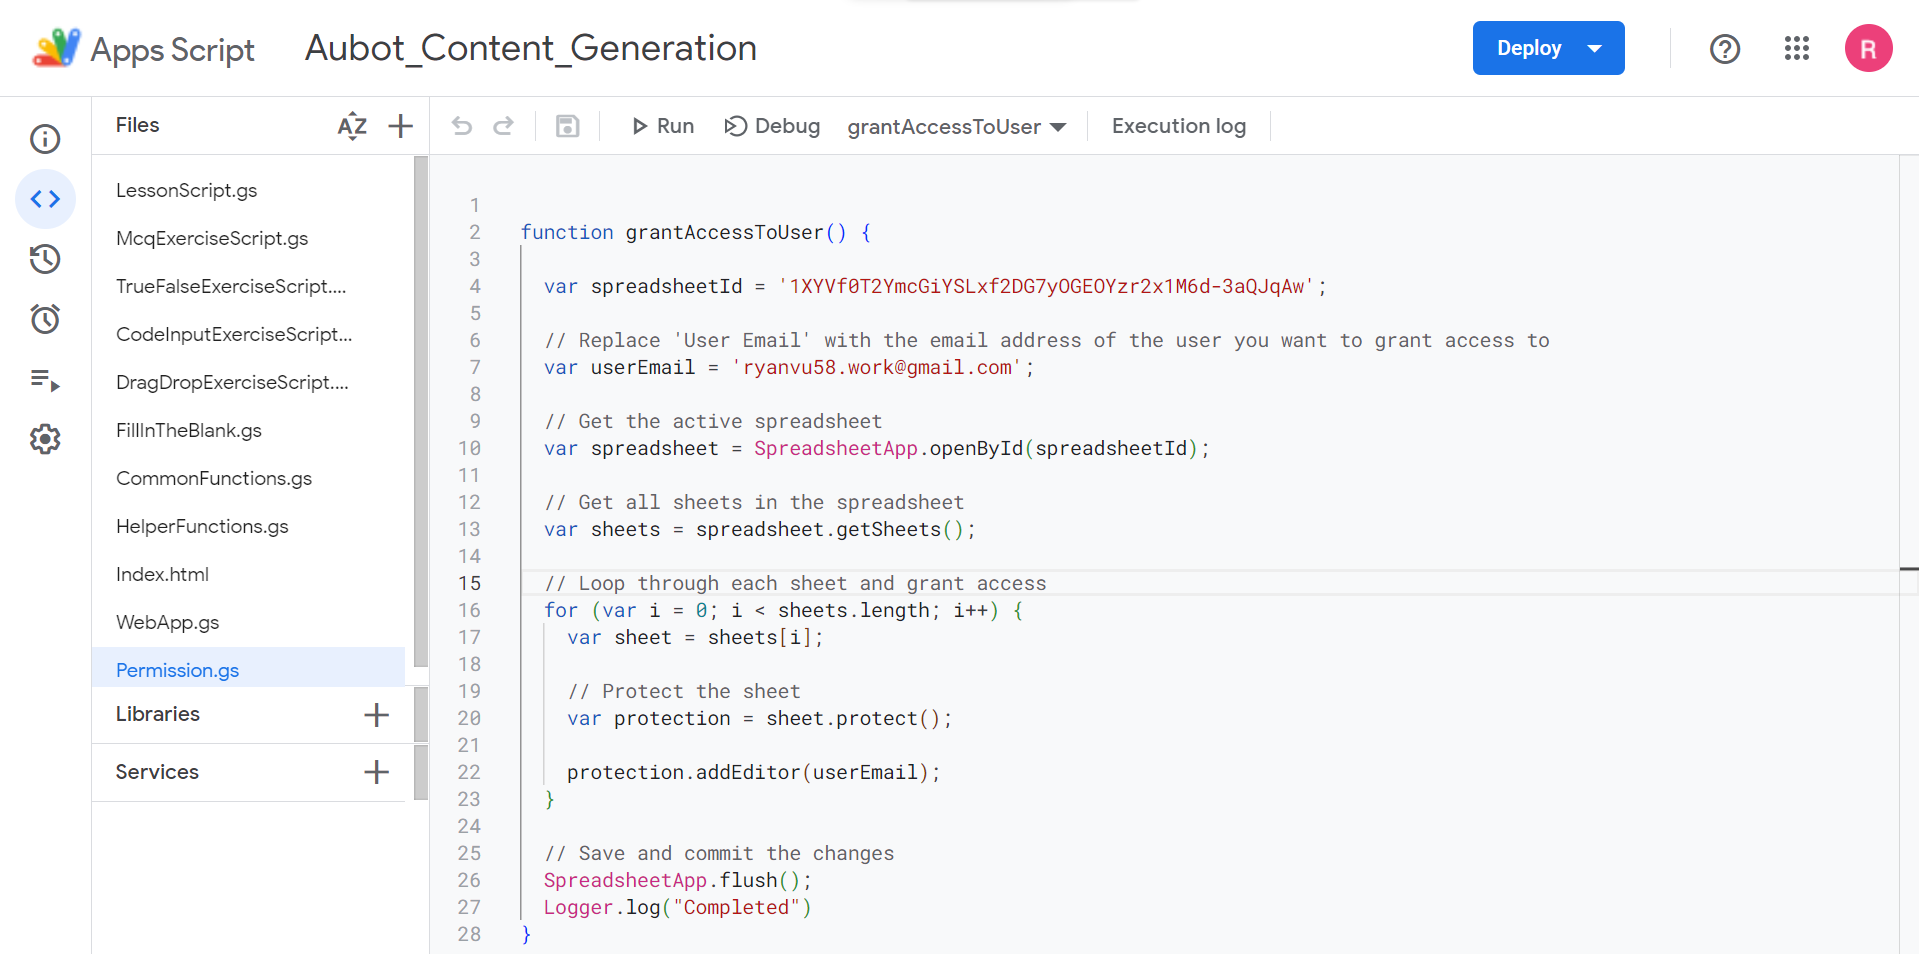The image size is (1919, 954).
Task: Add a new file with plus icon
Action: (400, 126)
